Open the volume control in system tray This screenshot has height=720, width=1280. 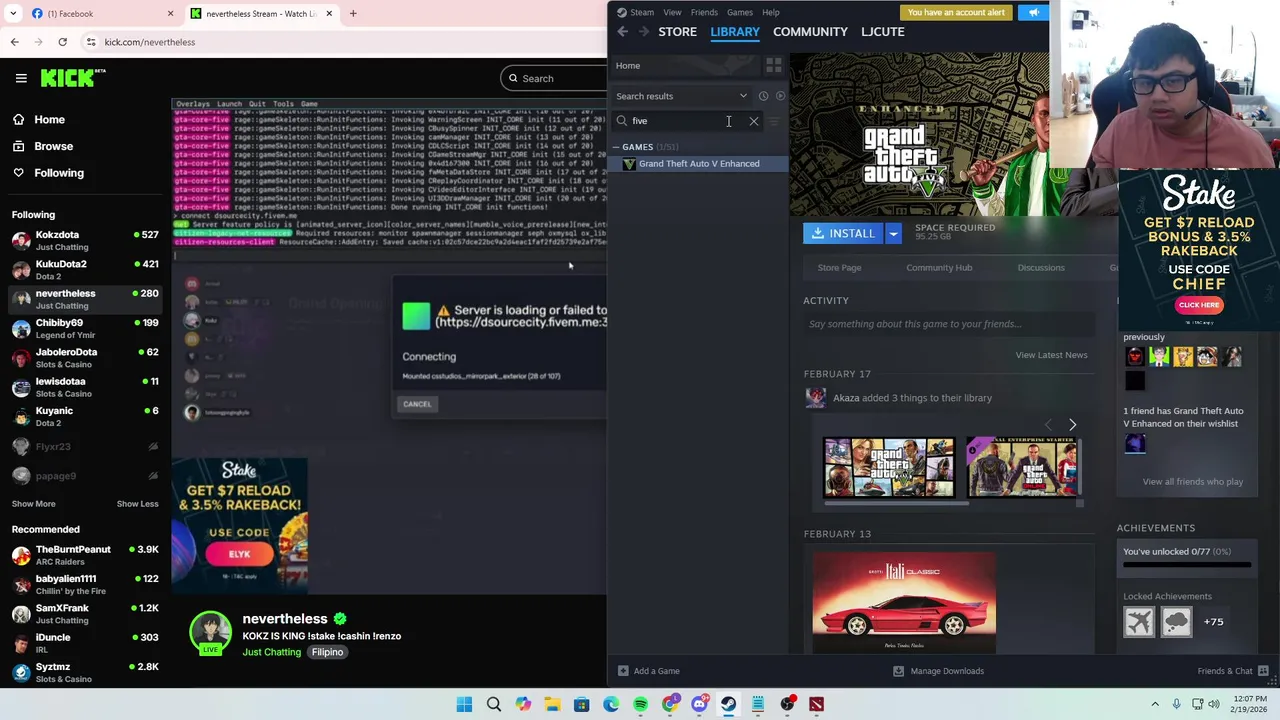1215,704
